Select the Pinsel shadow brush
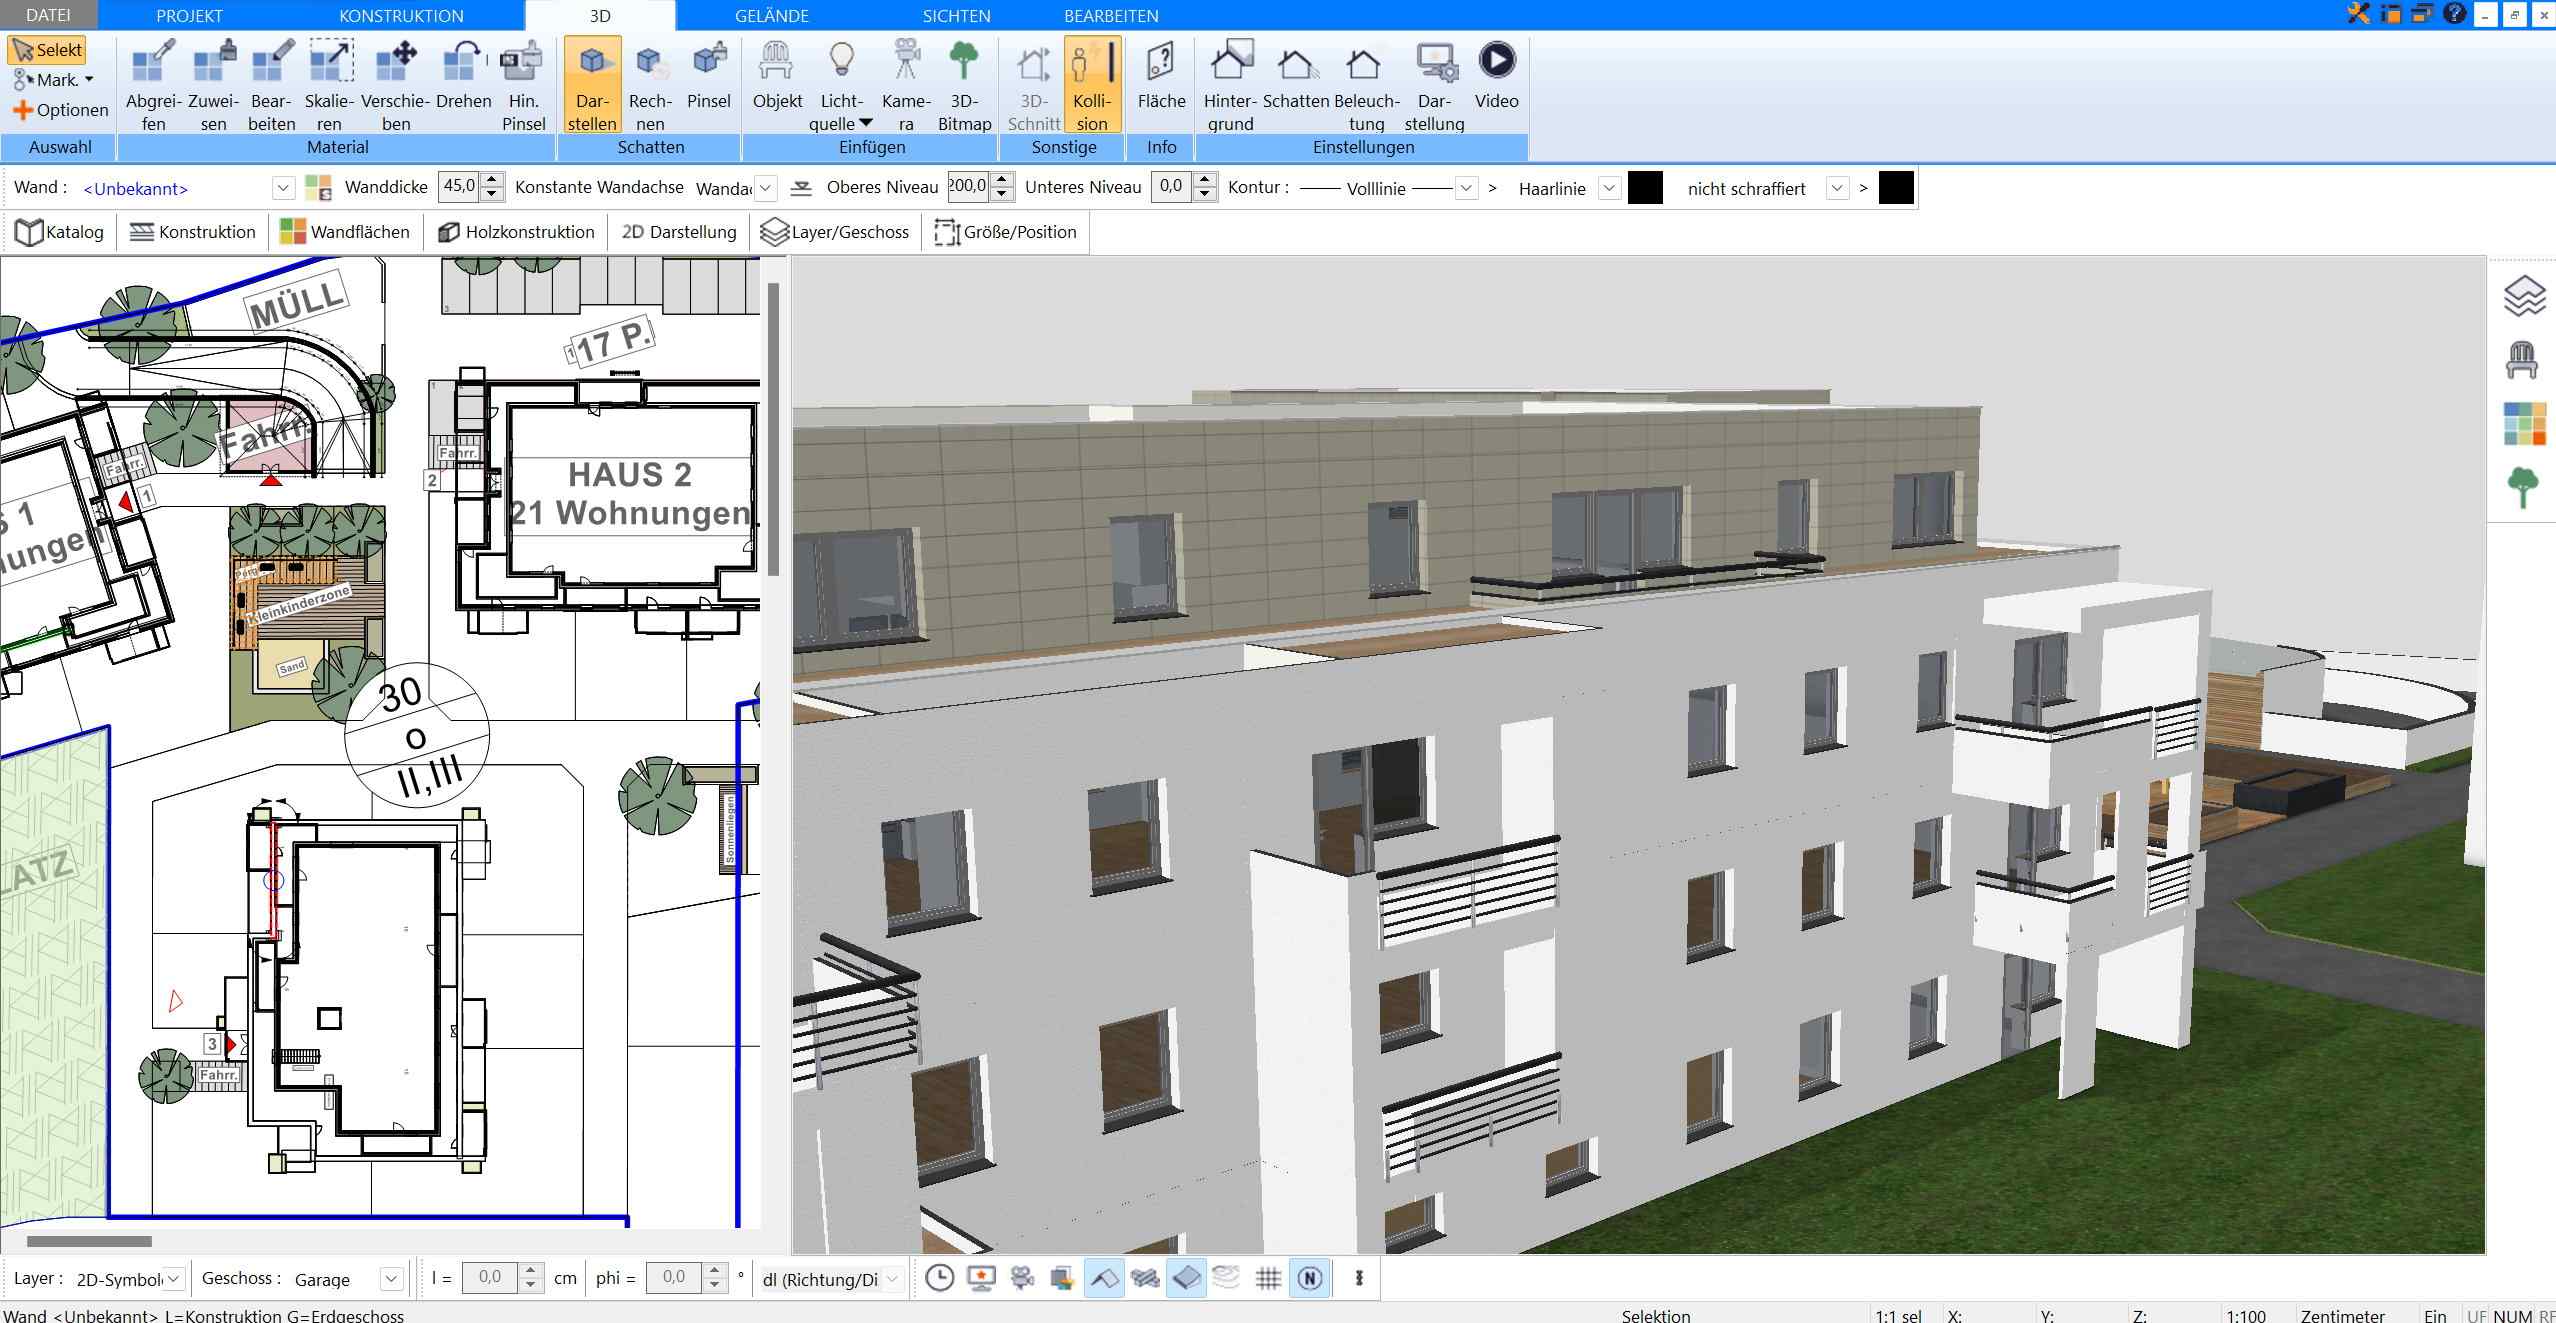The width and height of the screenshot is (2556, 1323). [x=709, y=76]
